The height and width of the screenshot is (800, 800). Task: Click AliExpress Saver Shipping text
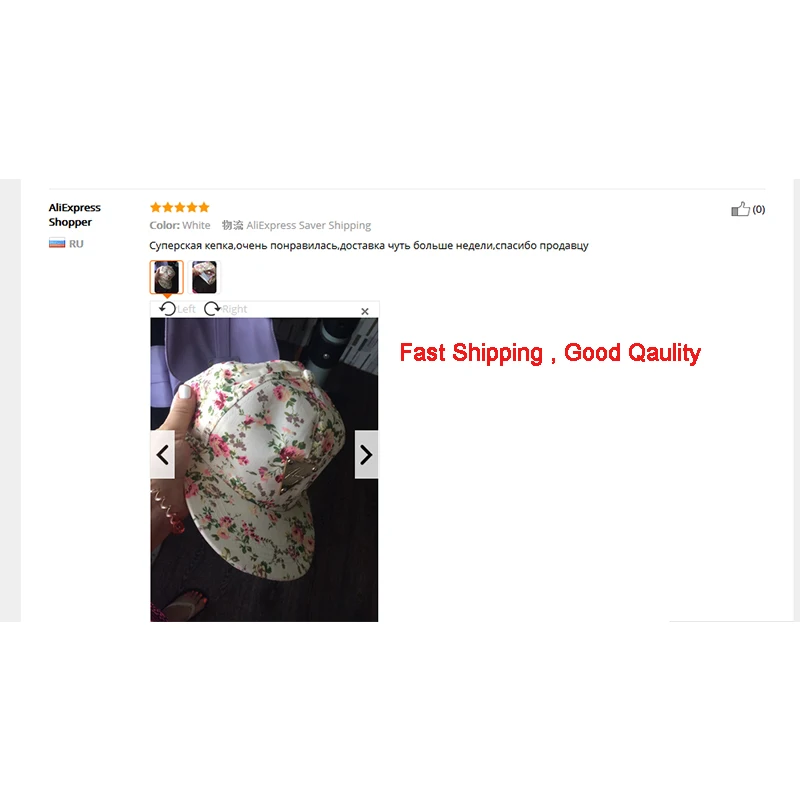[x=309, y=226]
